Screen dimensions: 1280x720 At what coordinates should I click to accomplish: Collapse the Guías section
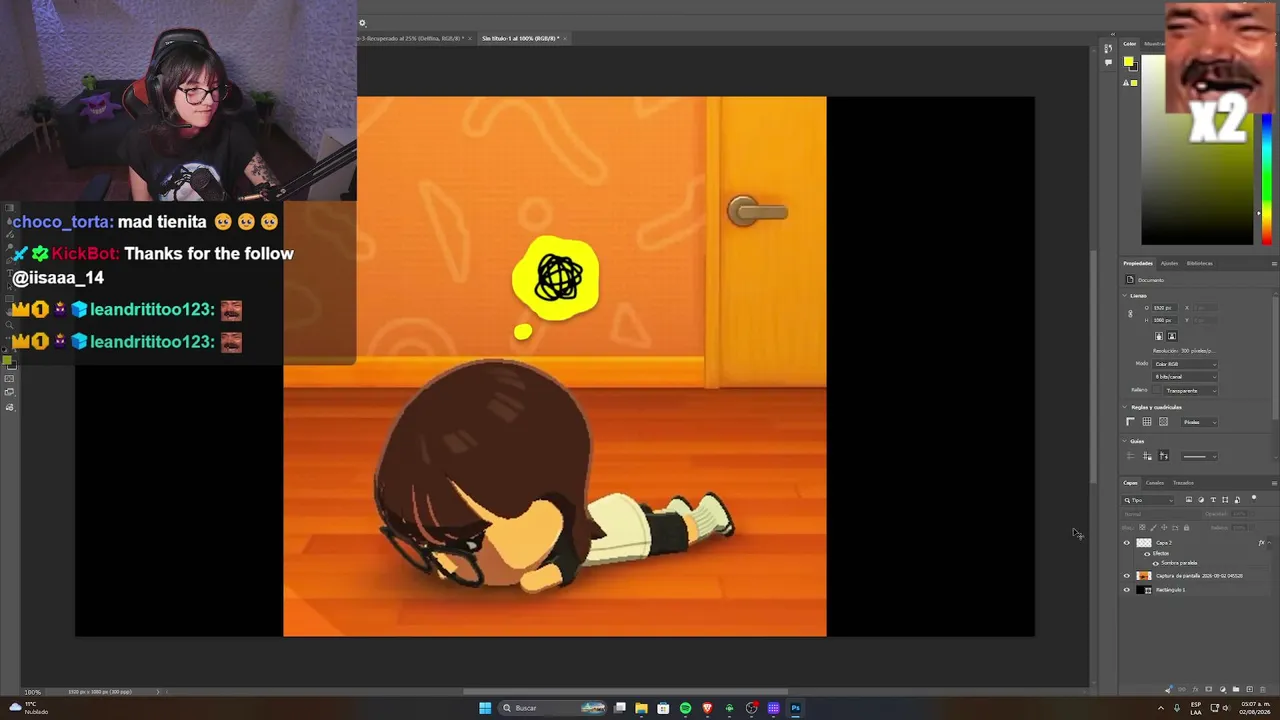(1125, 441)
